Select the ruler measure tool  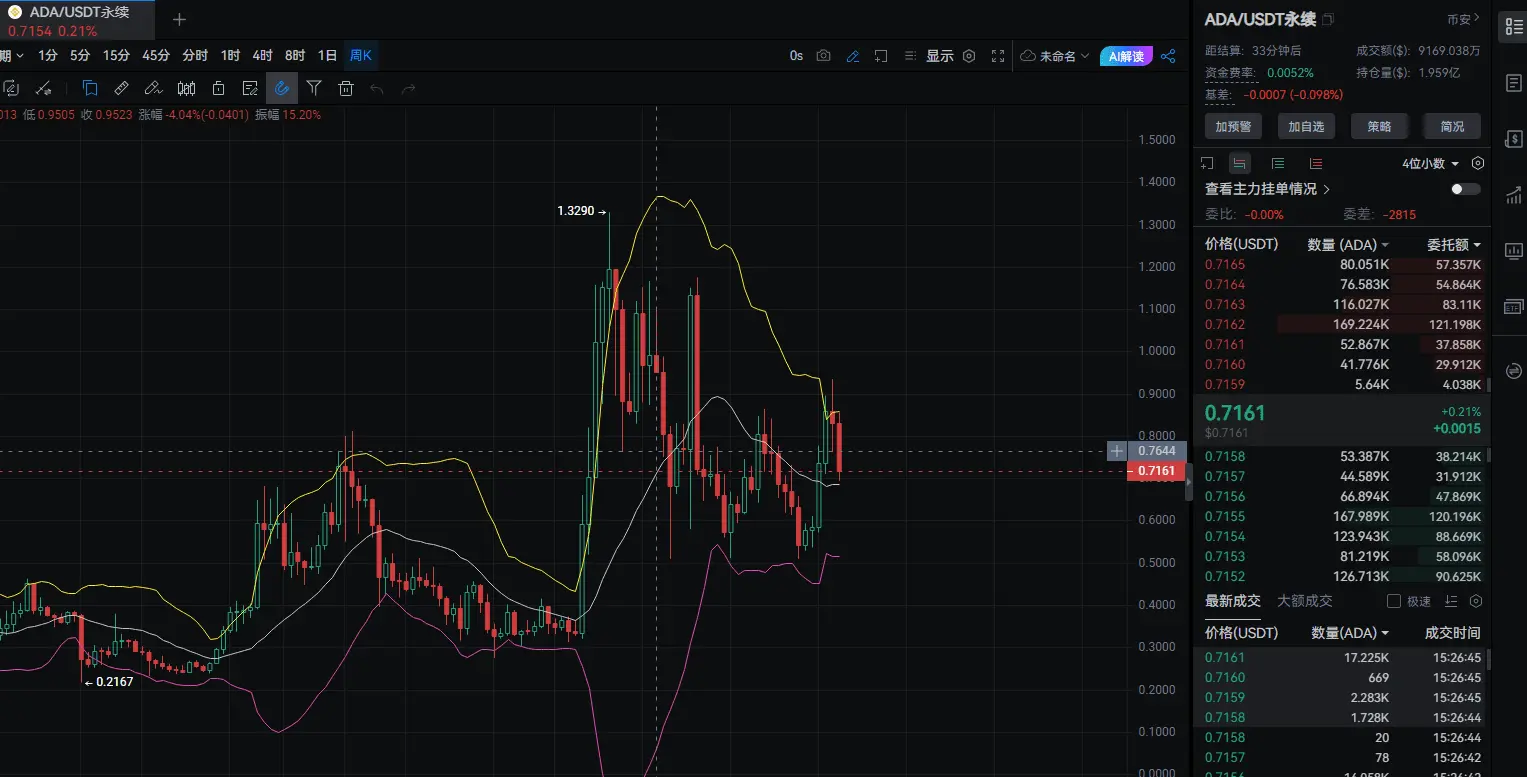121,88
